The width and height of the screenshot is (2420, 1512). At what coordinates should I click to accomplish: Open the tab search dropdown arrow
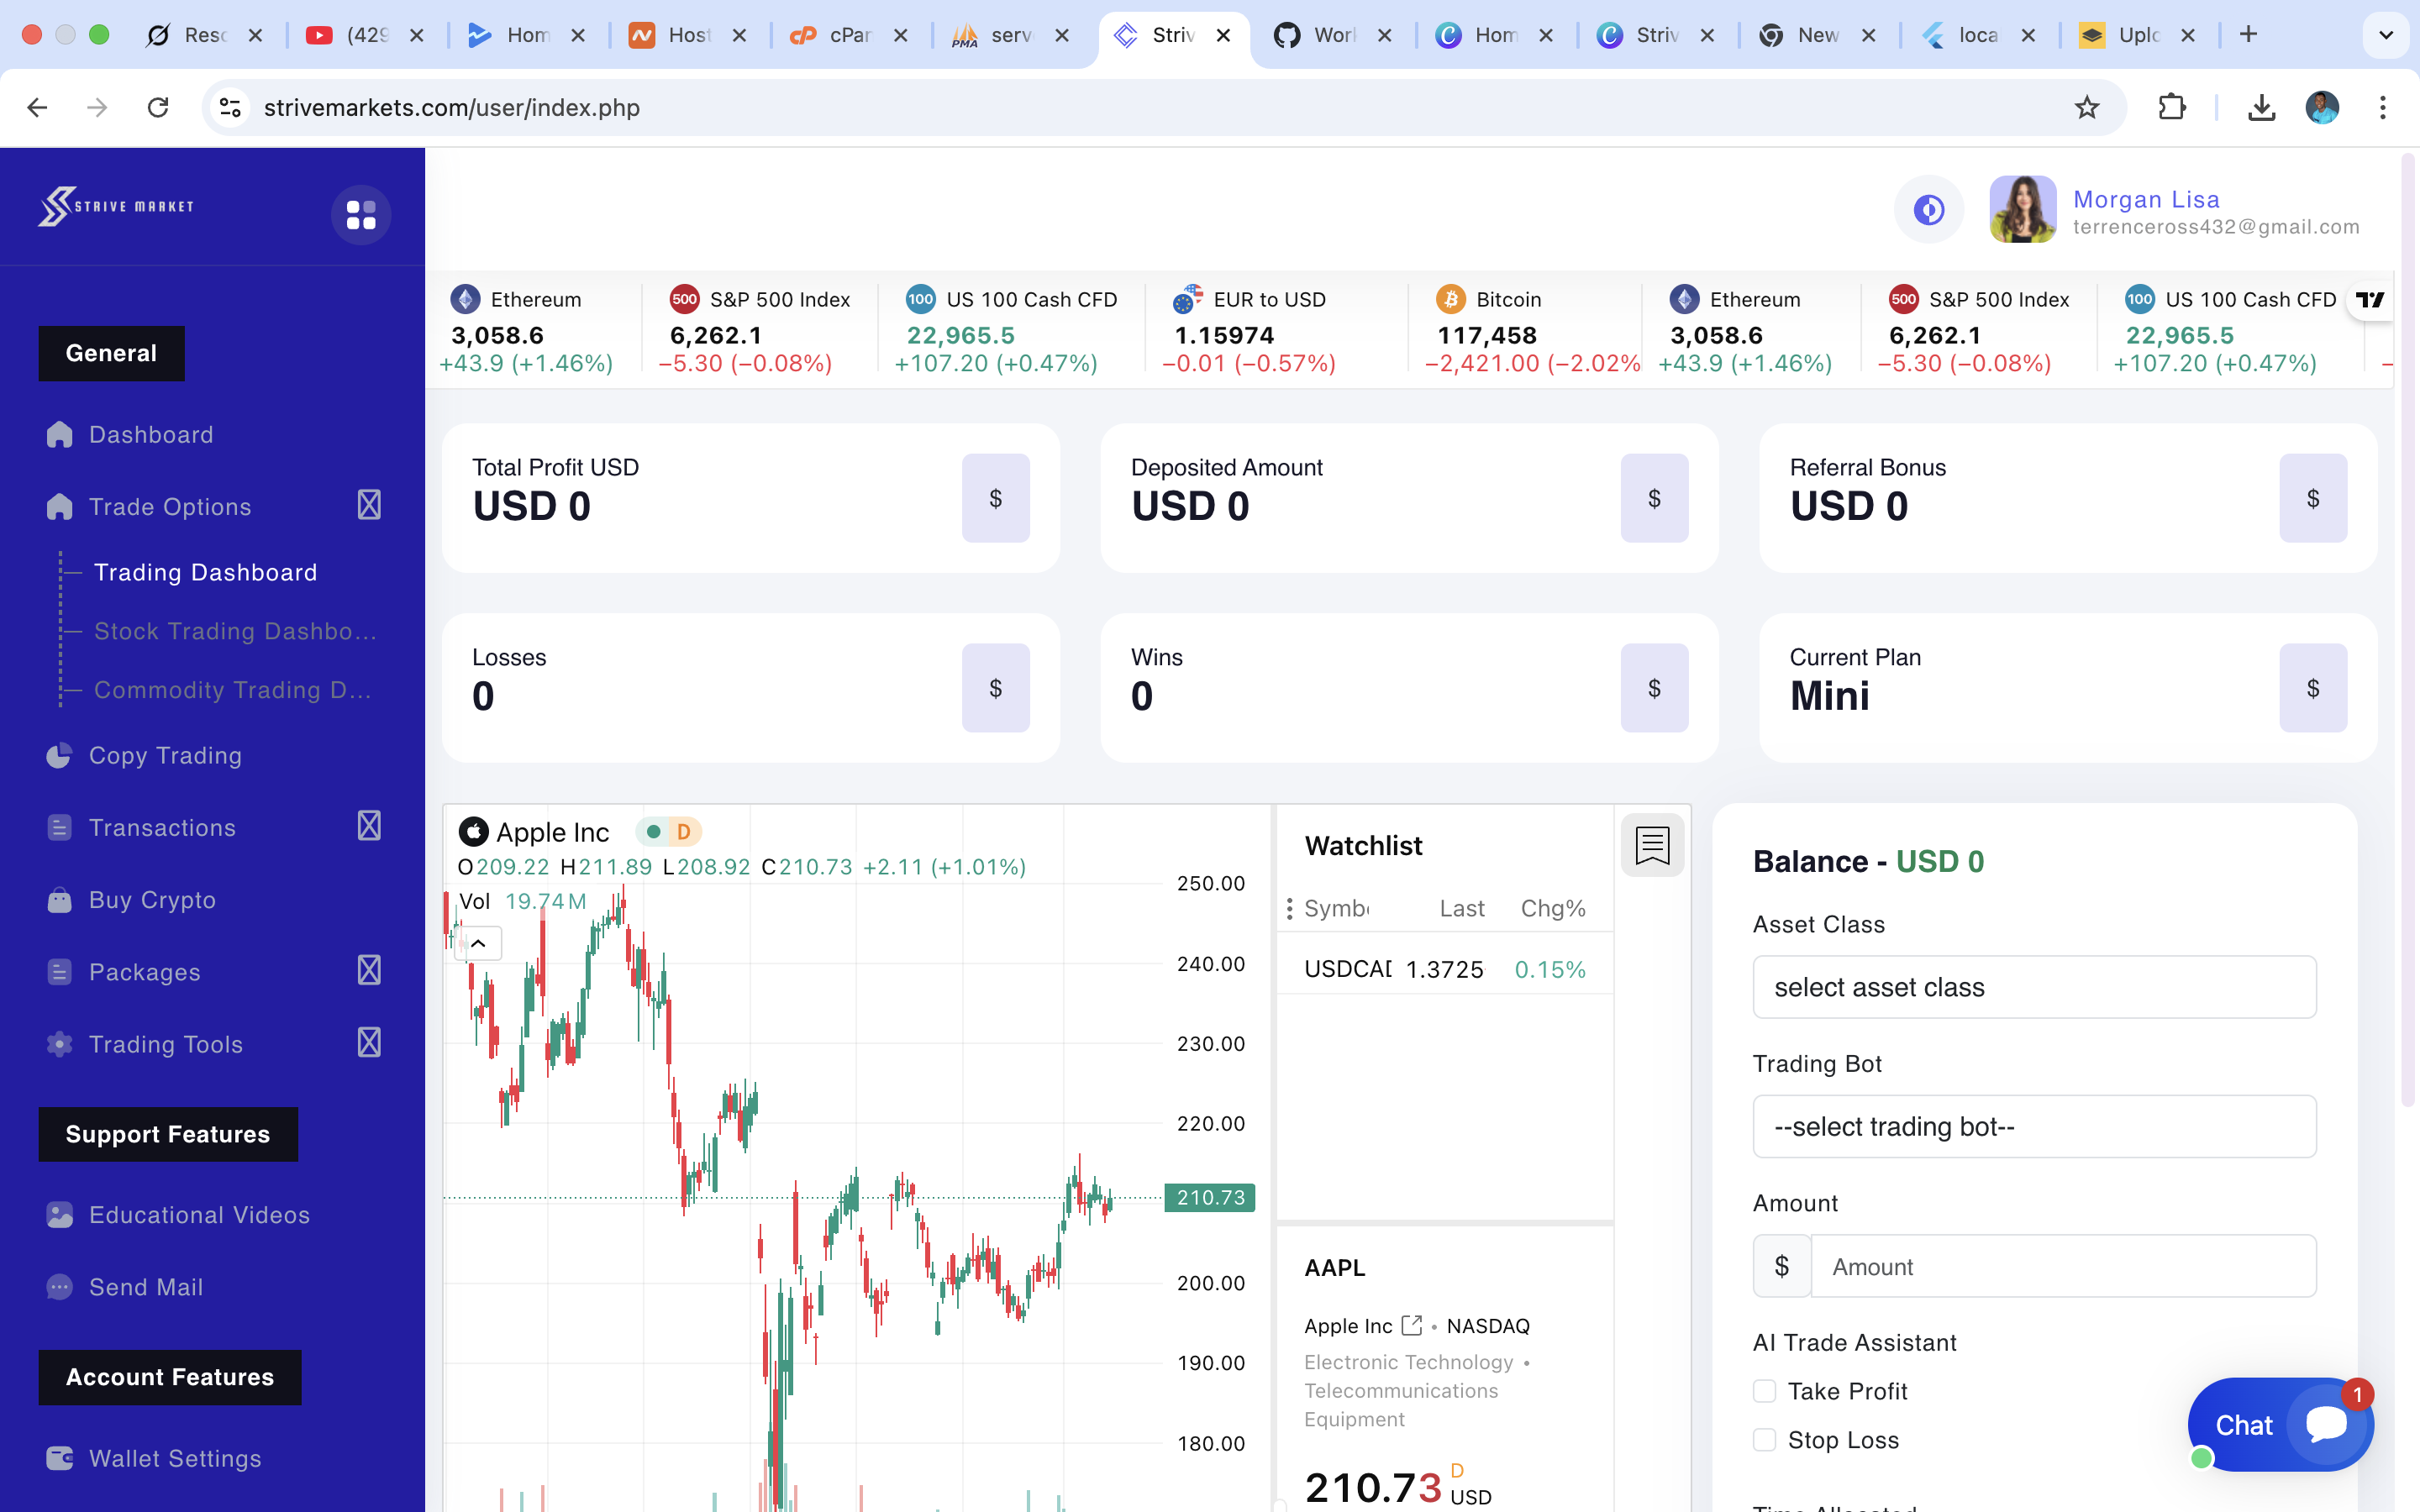click(2386, 35)
